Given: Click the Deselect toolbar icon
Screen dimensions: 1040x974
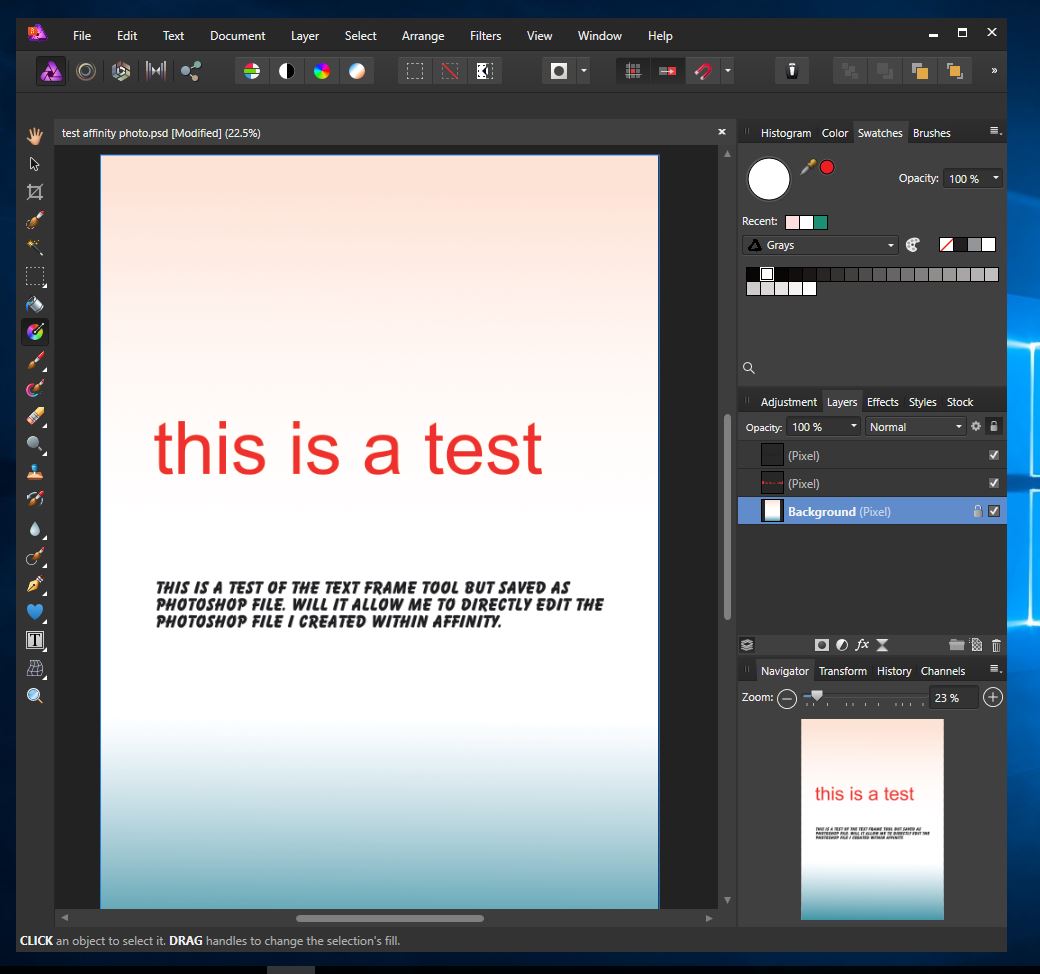Looking at the screenshot, I should [x=450, y=71].
